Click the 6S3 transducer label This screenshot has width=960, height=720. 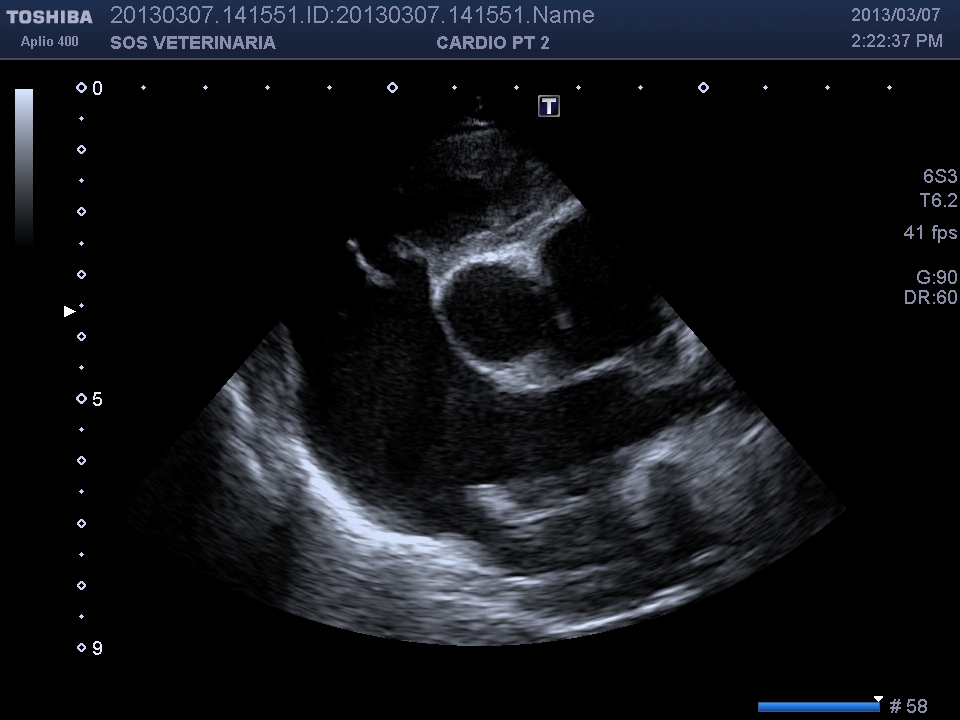pos(939,176)
